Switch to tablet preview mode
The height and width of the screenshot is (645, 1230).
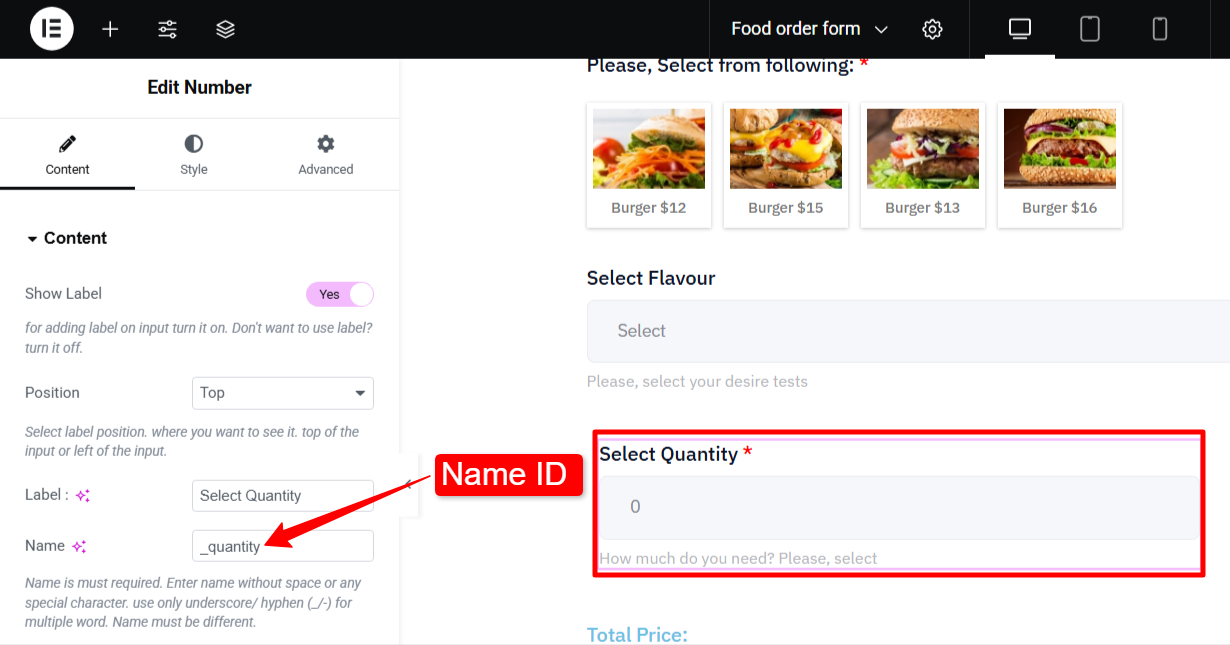[1090, 29]
